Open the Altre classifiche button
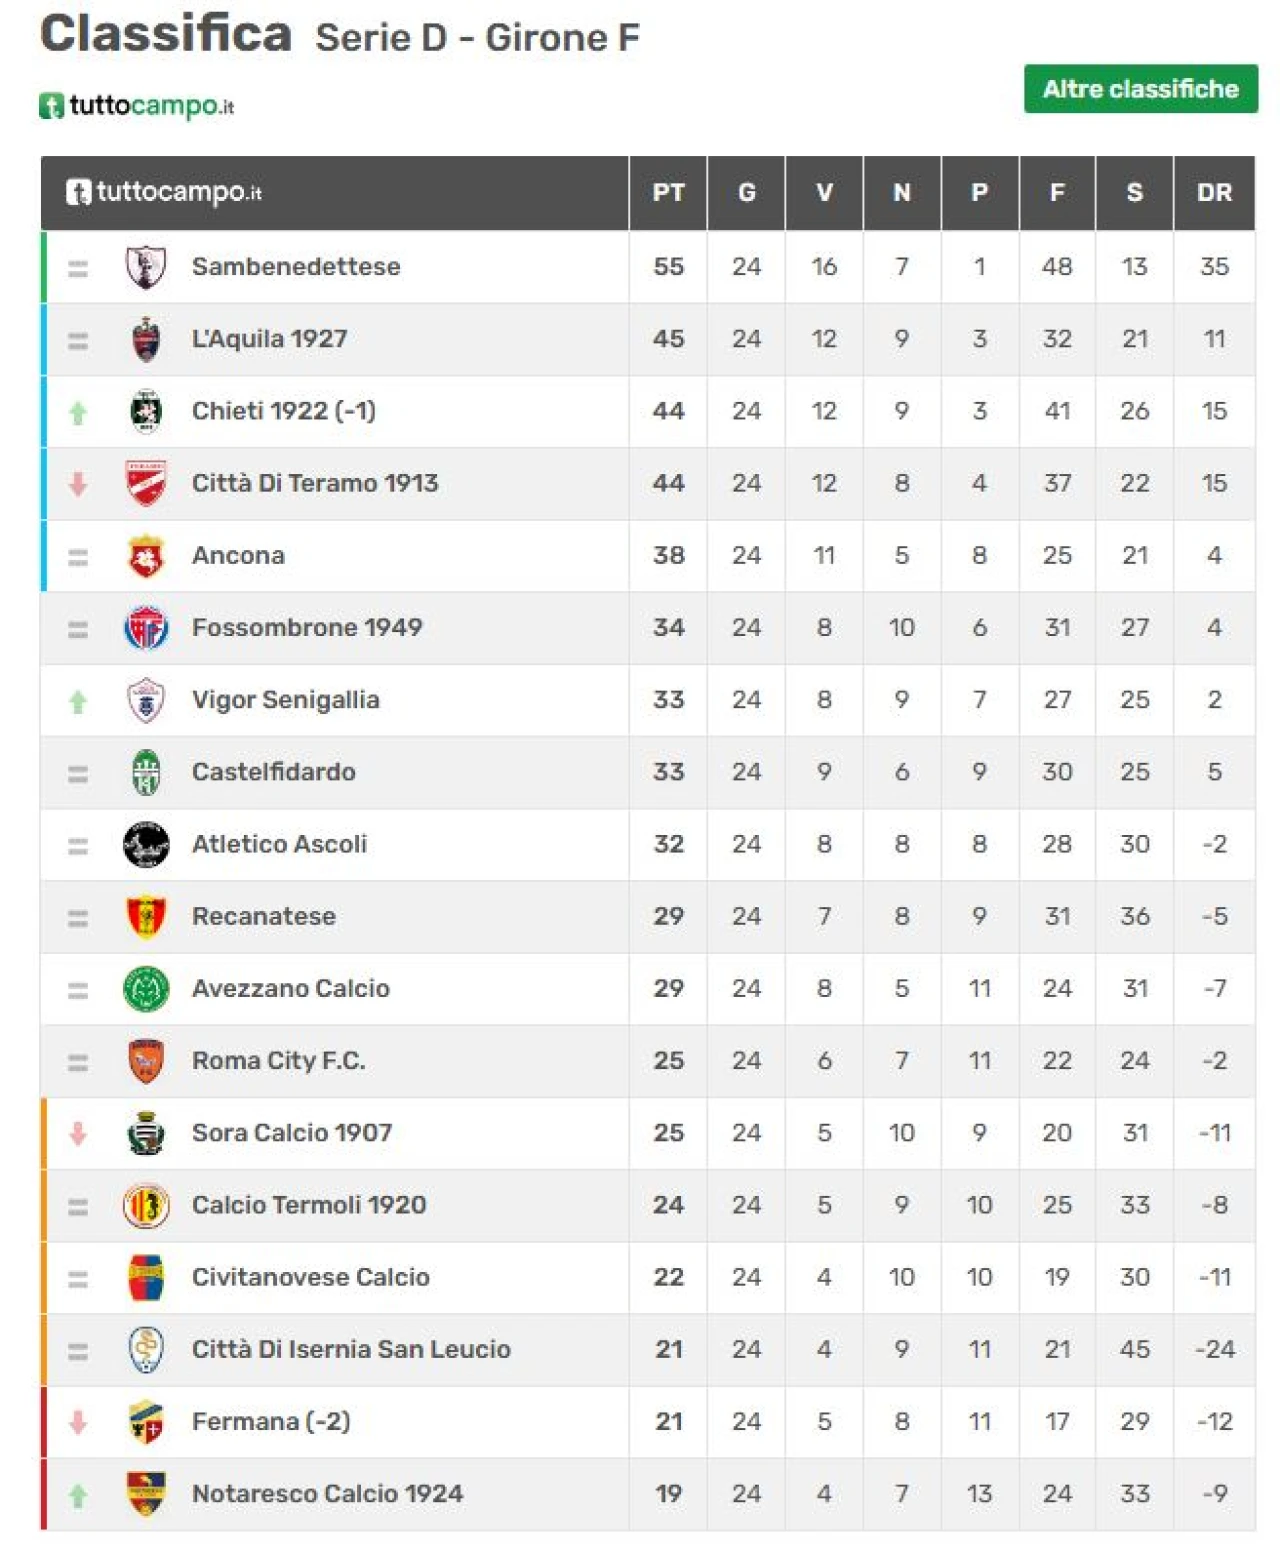The width and height of the screenshot is (1280, 1551). point(1140,89)
